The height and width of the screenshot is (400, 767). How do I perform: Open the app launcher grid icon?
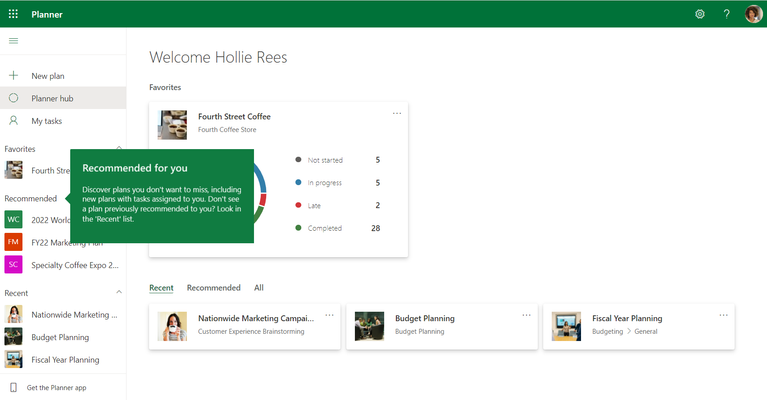(x=13, y=14)
